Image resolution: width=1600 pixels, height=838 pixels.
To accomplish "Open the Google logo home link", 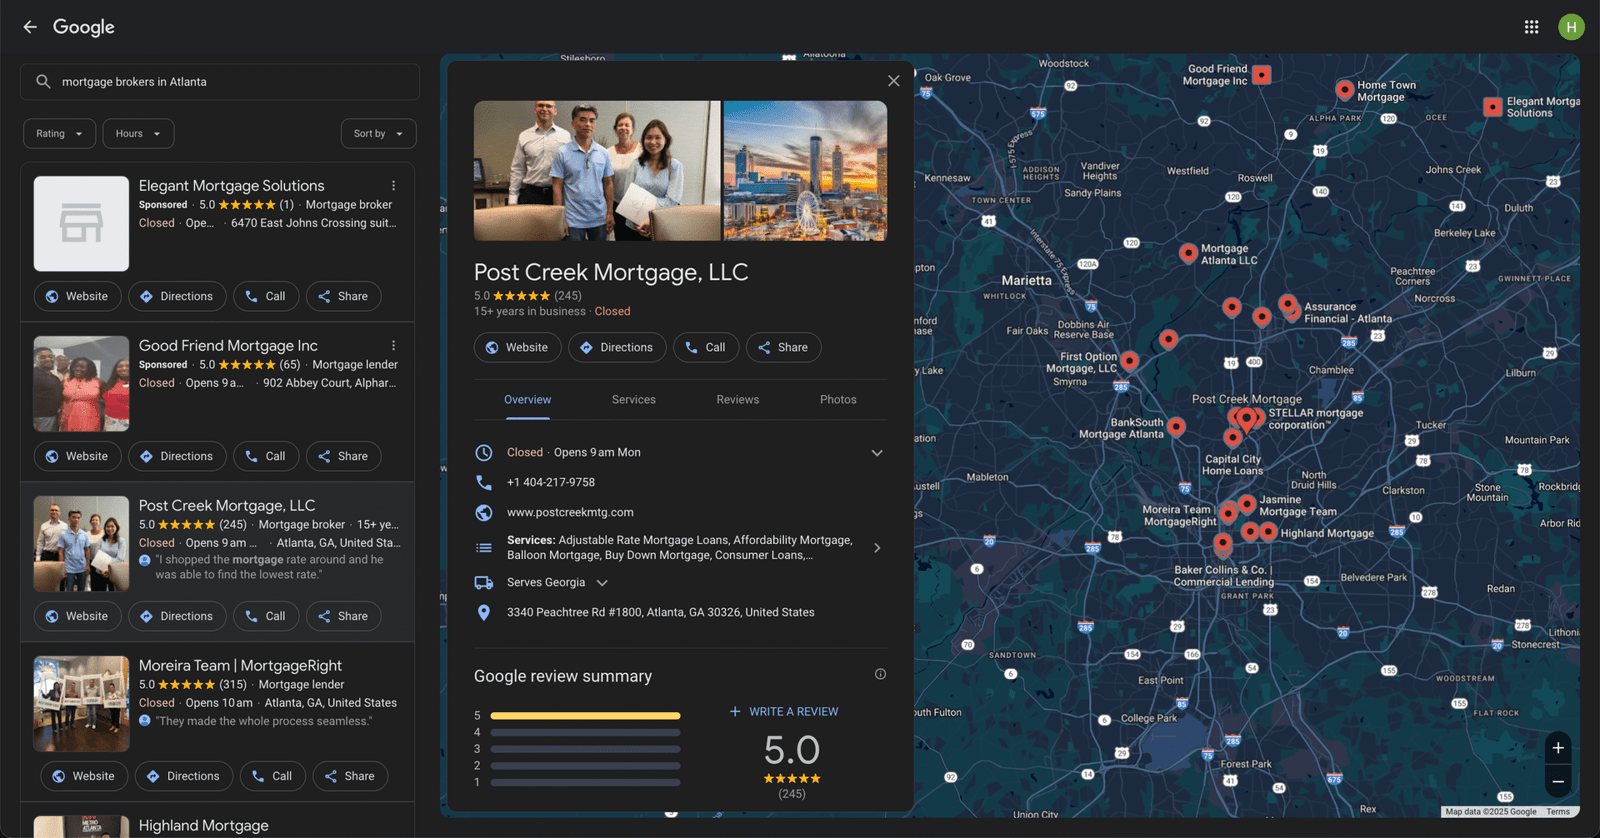I will tap(84, 27).
